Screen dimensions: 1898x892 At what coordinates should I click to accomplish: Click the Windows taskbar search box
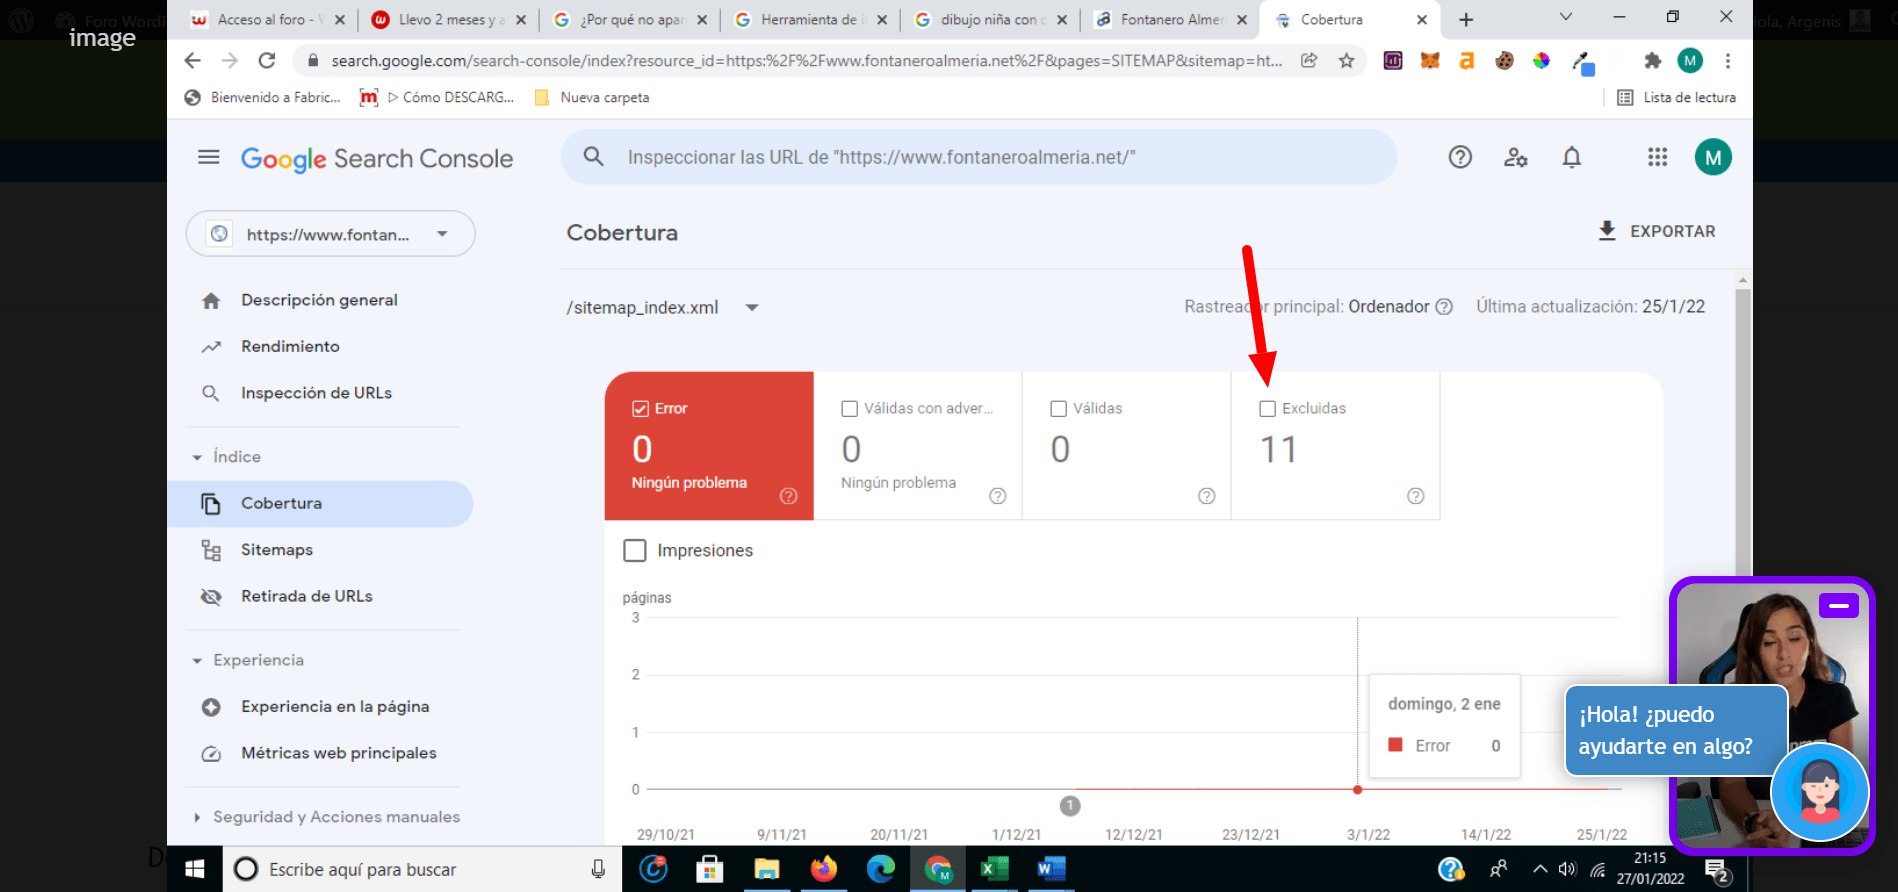pos(421,869)
